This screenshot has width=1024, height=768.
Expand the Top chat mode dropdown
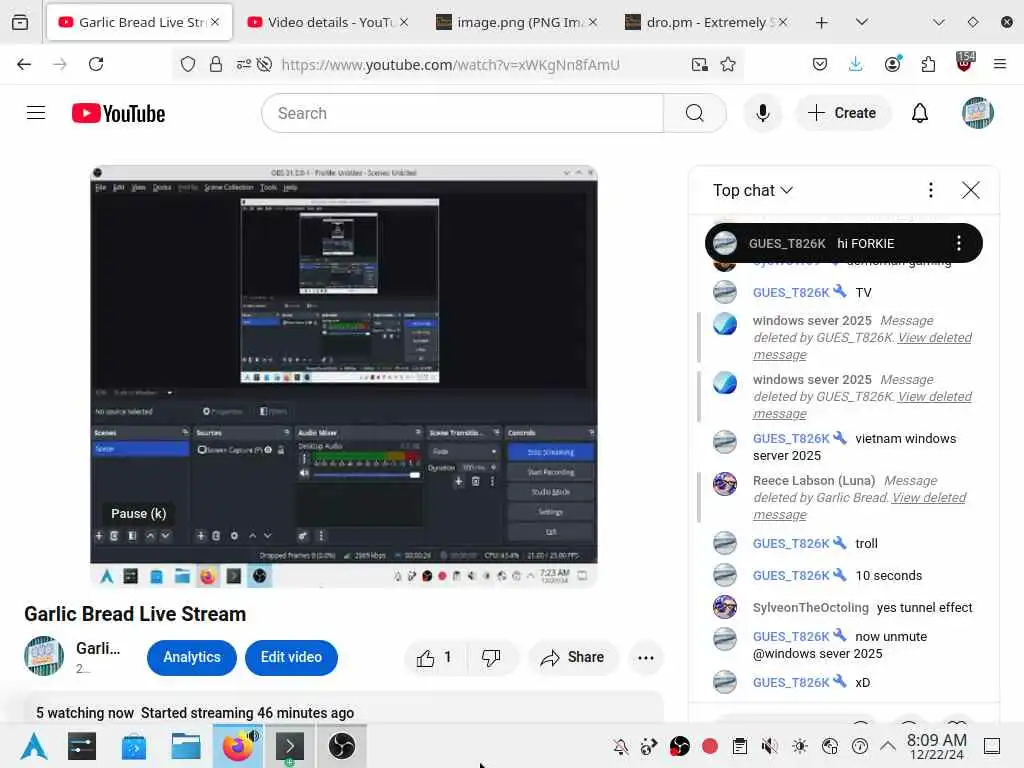coord(753,190)
